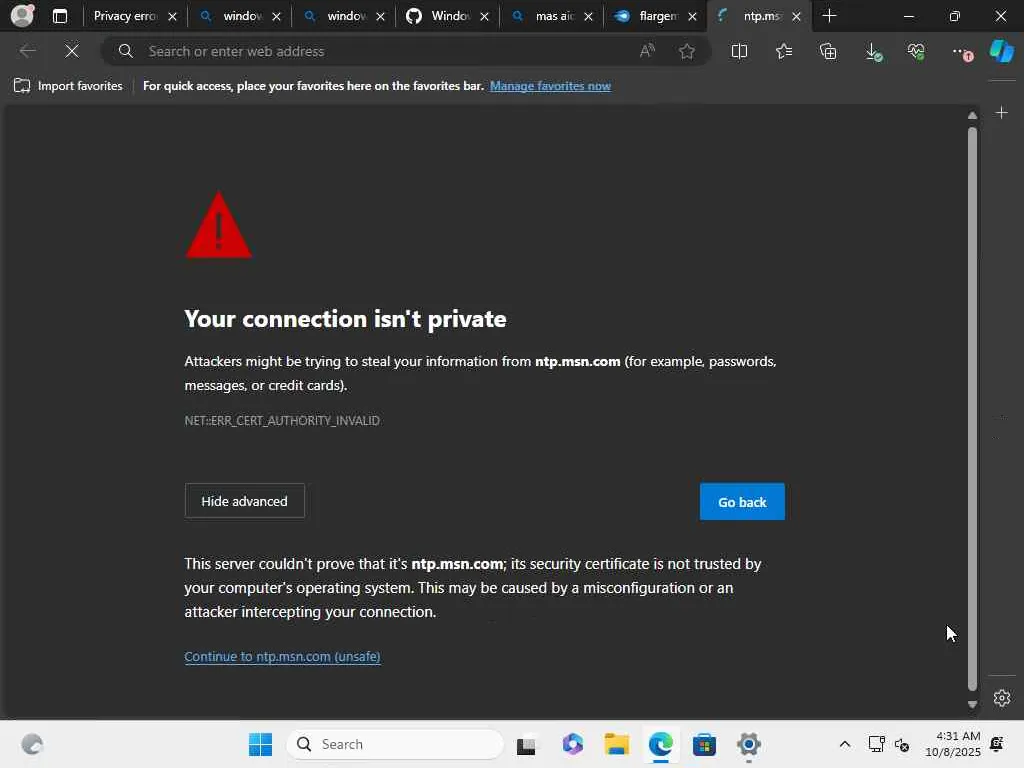Open a new tab
This screenshot has height=768, width=1024.
(x=829, y=16)
